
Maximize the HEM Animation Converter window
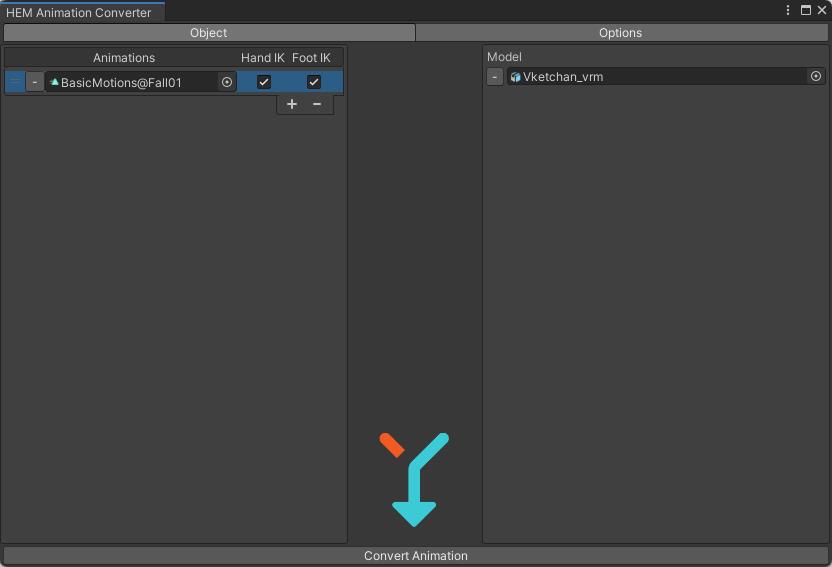point(806,11)
